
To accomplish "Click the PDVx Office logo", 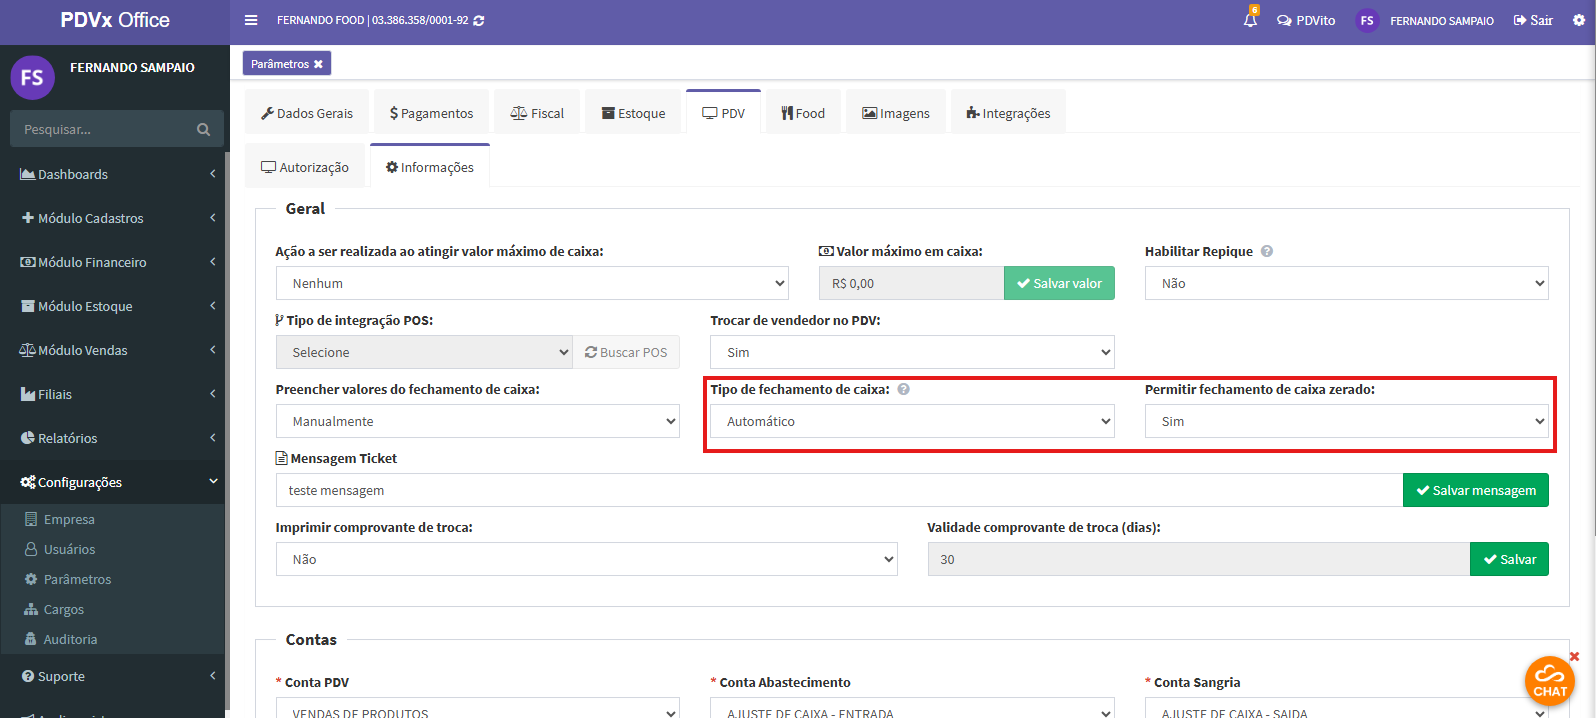I will click(115, 20).
